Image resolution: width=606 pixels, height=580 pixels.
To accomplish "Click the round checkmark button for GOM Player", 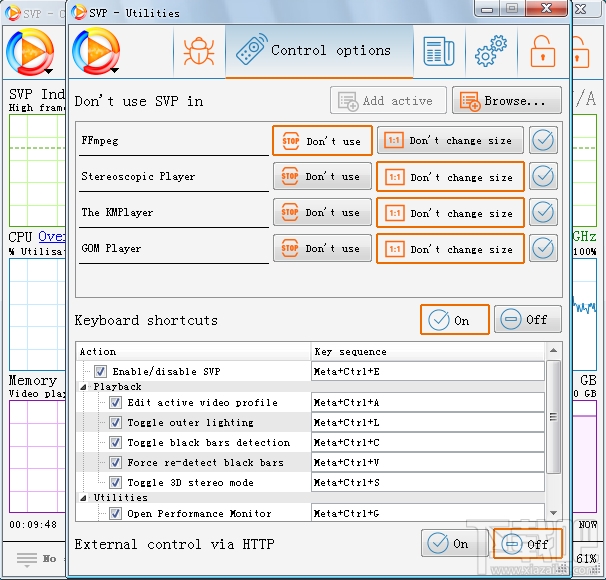I will click(543, 249).
